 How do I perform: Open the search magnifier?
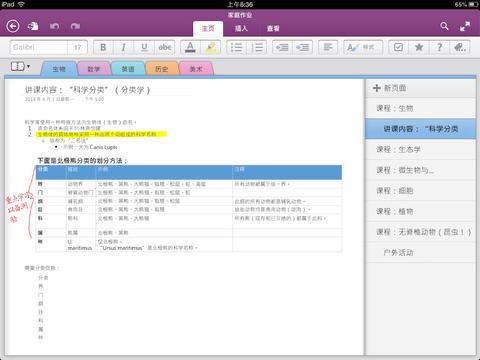click(444, 26)
